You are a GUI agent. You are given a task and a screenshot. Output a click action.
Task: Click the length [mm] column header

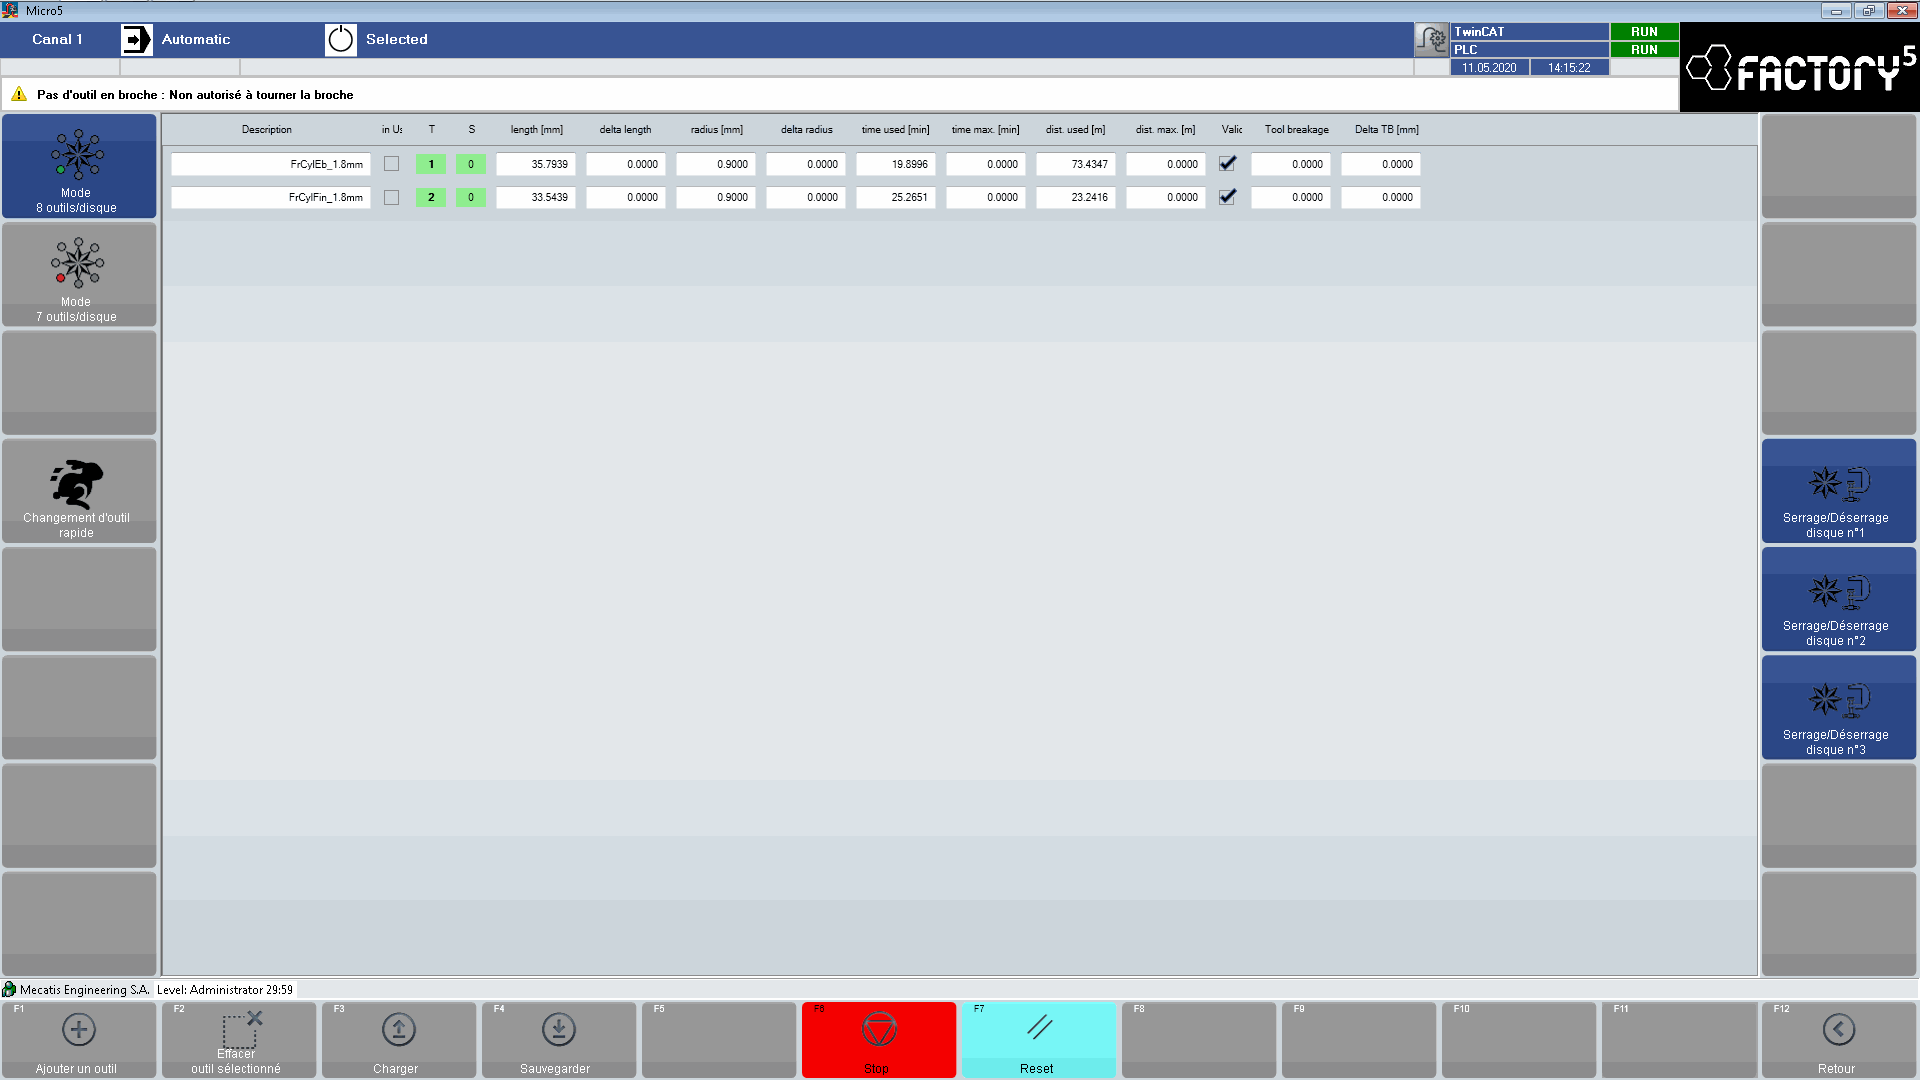(537, 129)
